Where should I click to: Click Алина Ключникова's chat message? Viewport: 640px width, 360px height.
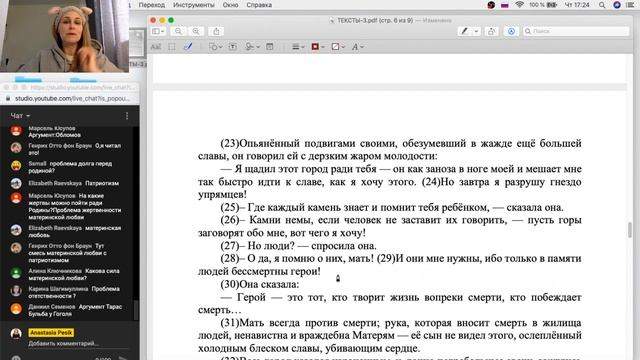(x=73, y=274)
